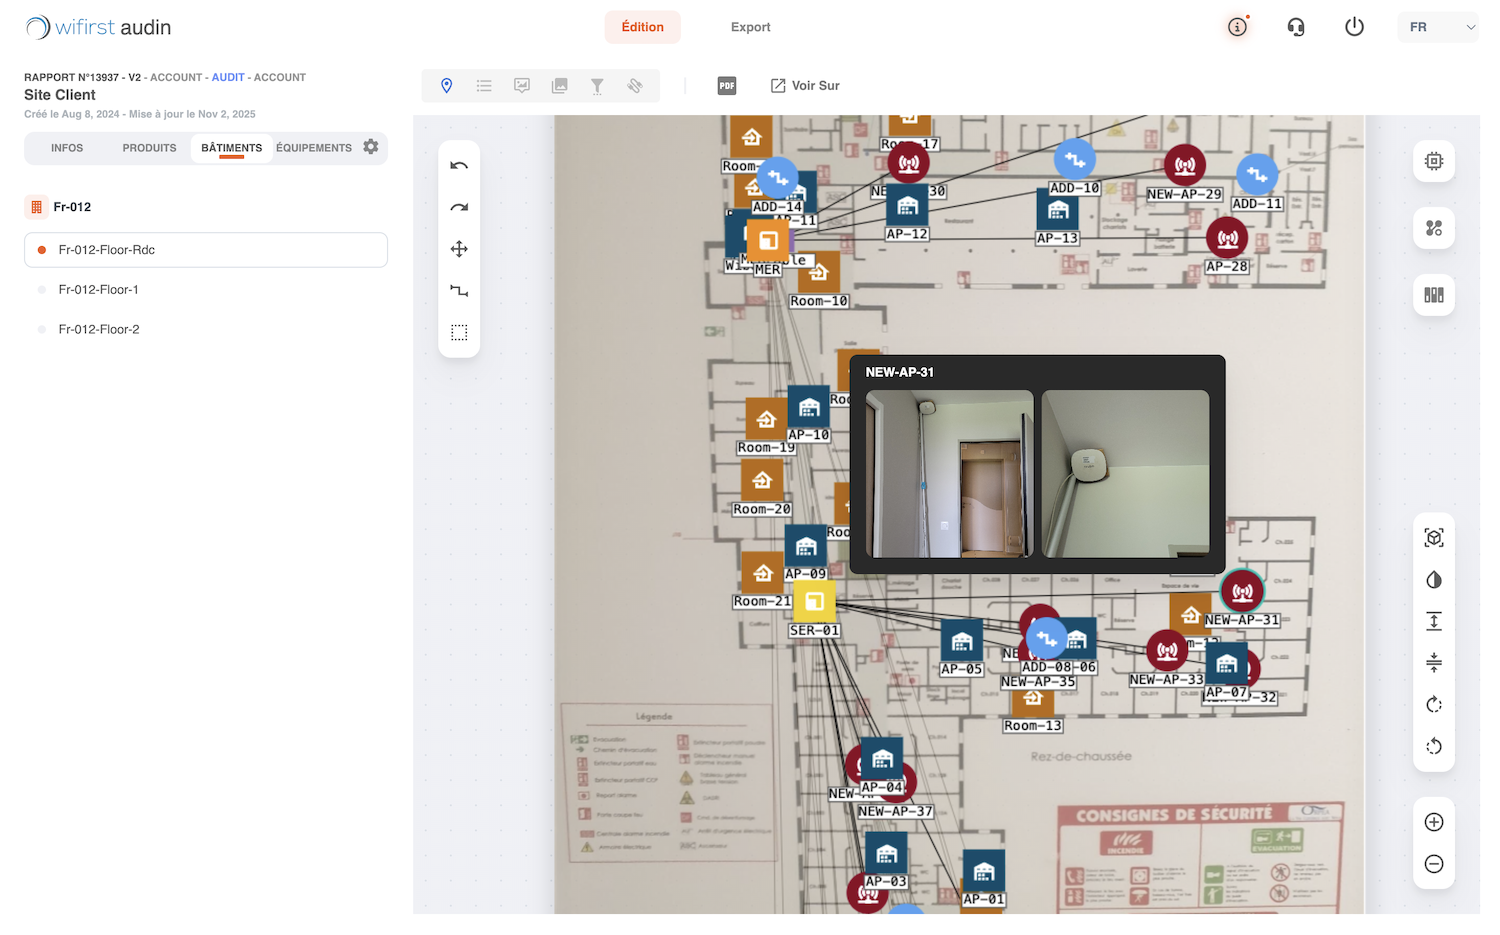The image size is (1500, 935).
Task: Click the PDF export icon
Action: pyautogui.click(x=727, y=86)
